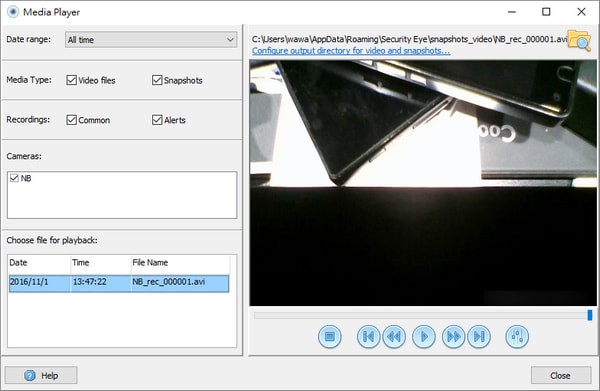Screen dimensions: 600x391
Task: Select NB_rec_000001.avi in file list
Action: coord(119,283)
